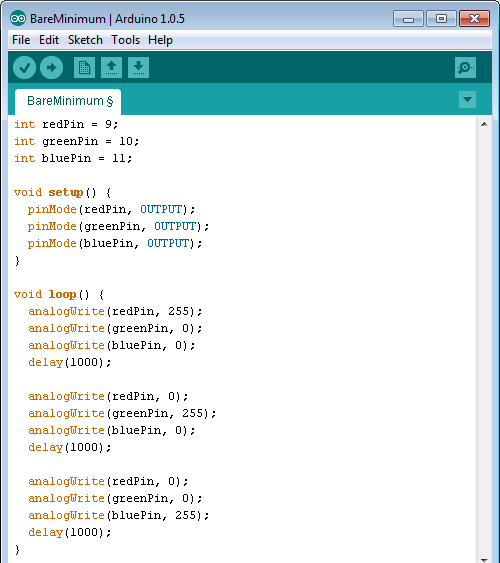Screen dimensions: 500x563
Task: Click the first 'delay(1000);' line
Action: tap(70, 362)
